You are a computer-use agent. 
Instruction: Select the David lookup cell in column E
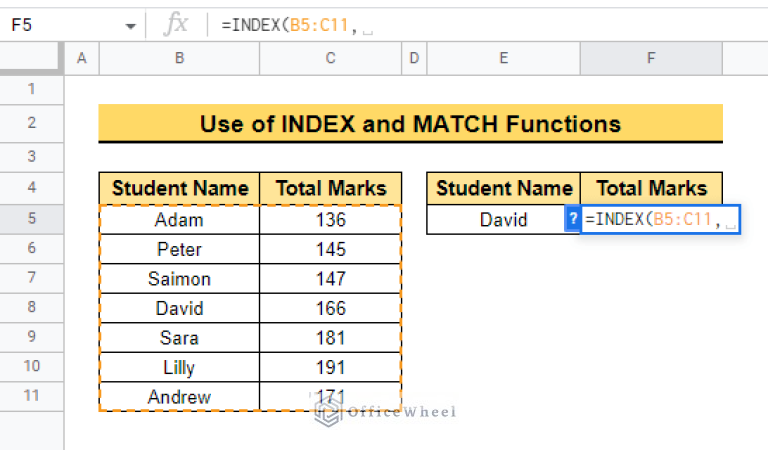click(503, 219)
